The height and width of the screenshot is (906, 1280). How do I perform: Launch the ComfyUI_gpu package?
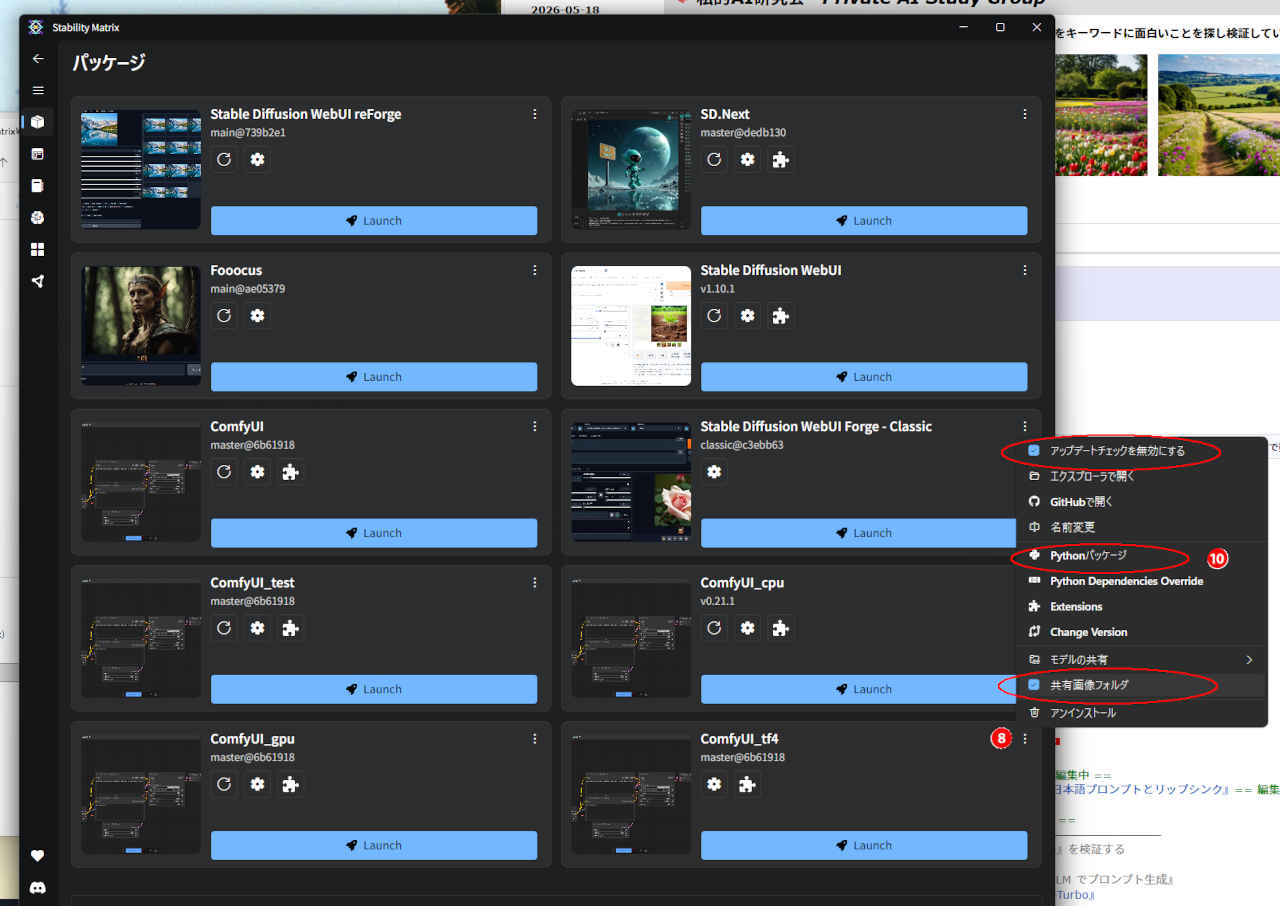tap(374, 845)
